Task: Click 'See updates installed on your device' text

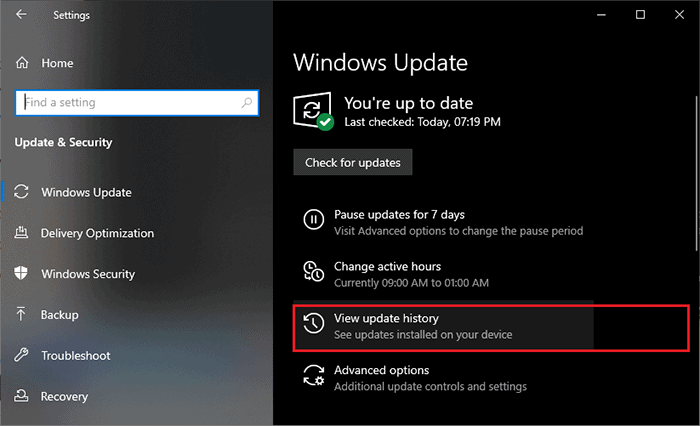Action: click(423, 335)
